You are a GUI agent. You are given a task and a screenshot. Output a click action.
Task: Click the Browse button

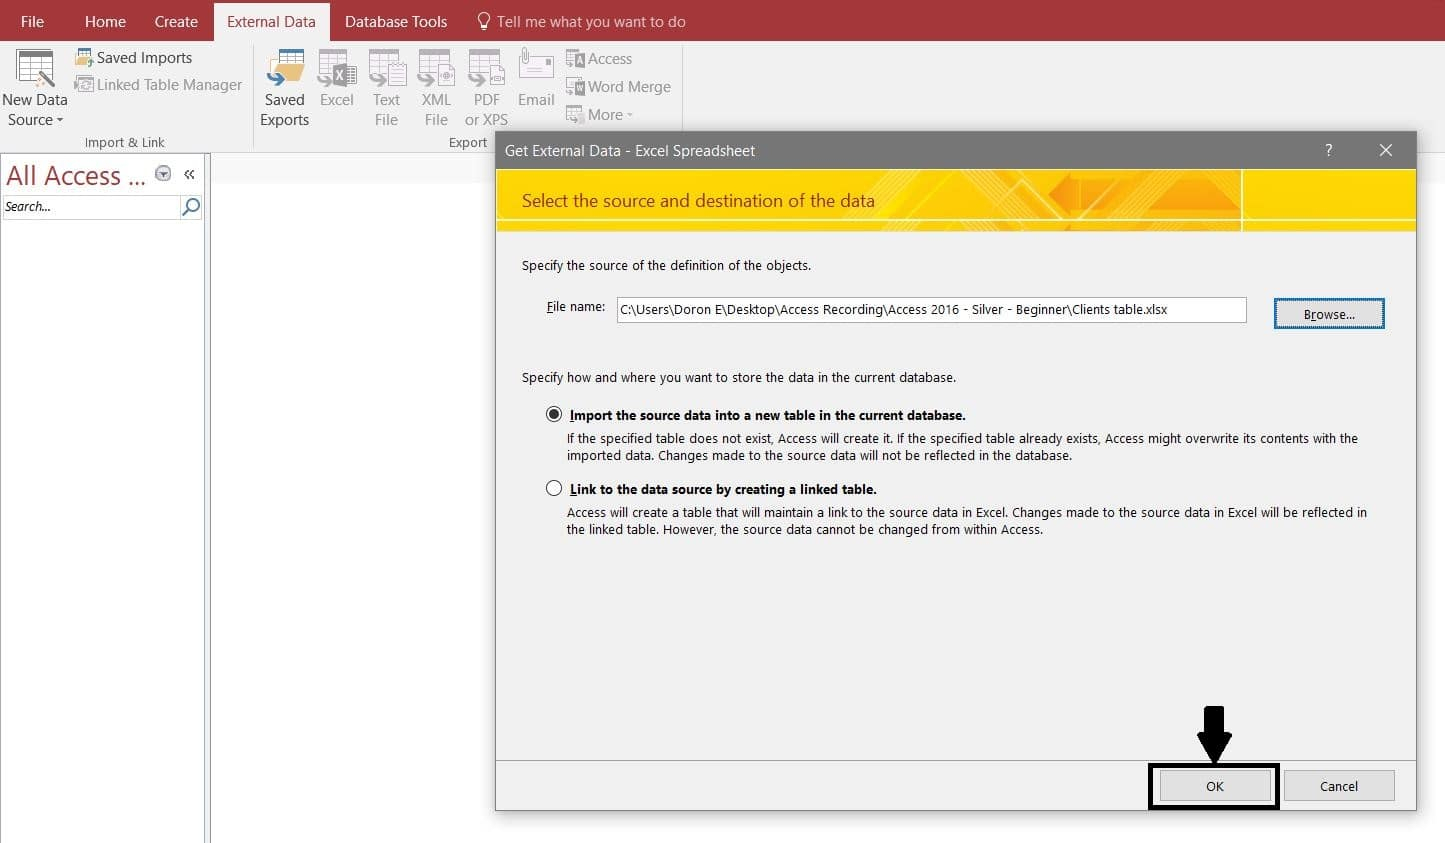(1328, 314)
